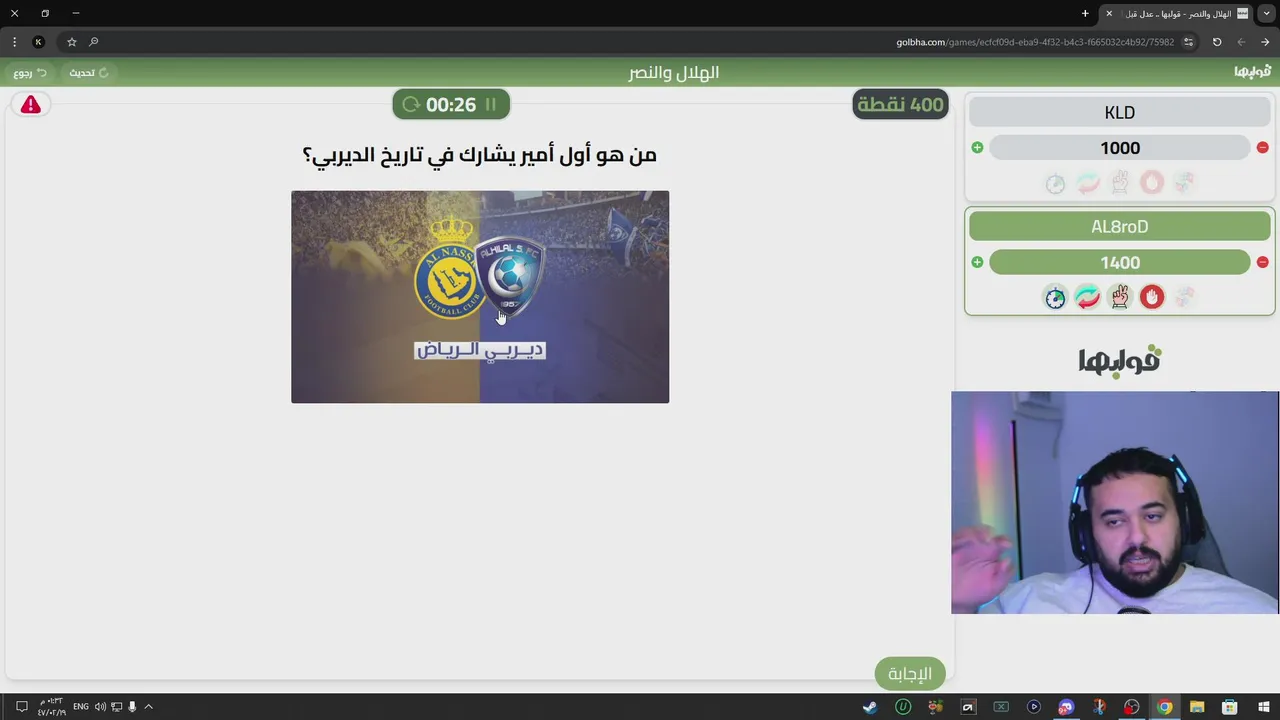Click the AL8roD score field 1400
Image resolution: width=1280 pixels, height=720 pixels.
[x=1120, y=262]
